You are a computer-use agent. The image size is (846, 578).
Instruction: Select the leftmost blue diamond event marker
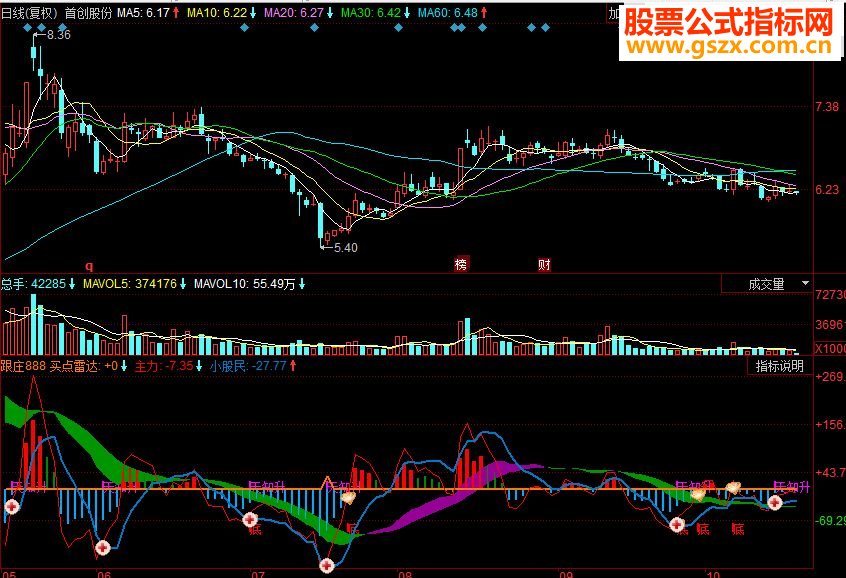pos(28,28)
